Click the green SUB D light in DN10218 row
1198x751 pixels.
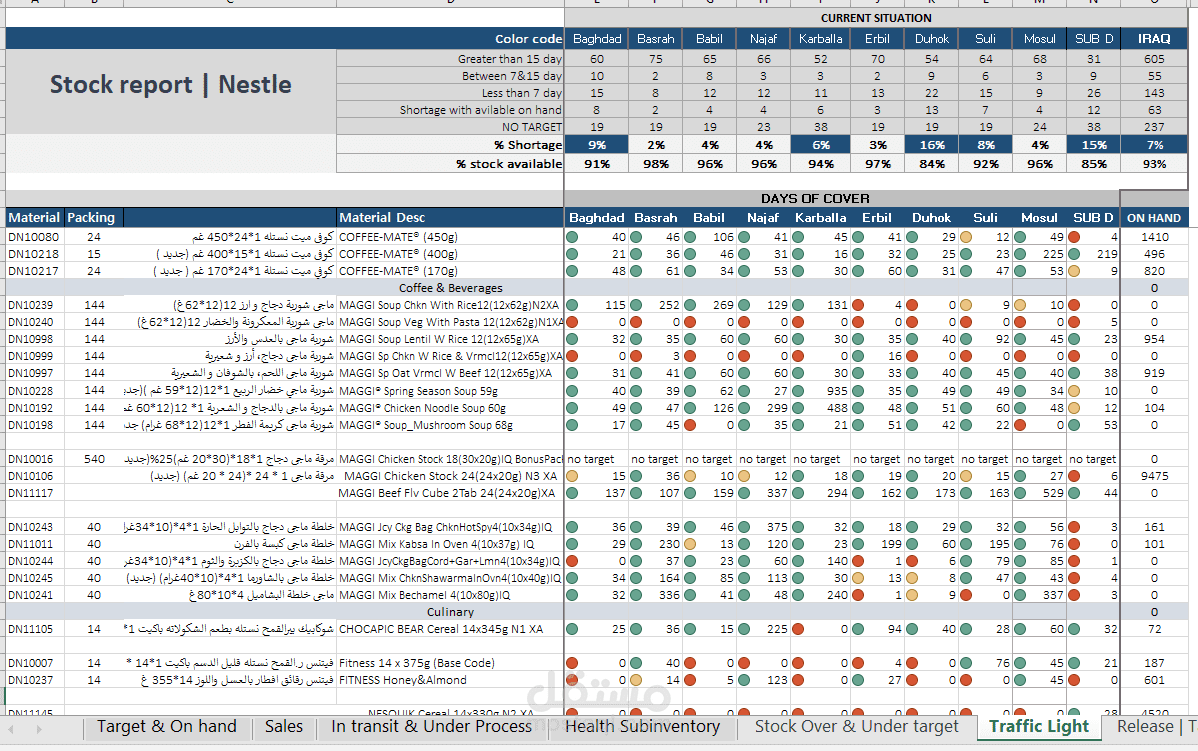click(x=1074, y=254)
